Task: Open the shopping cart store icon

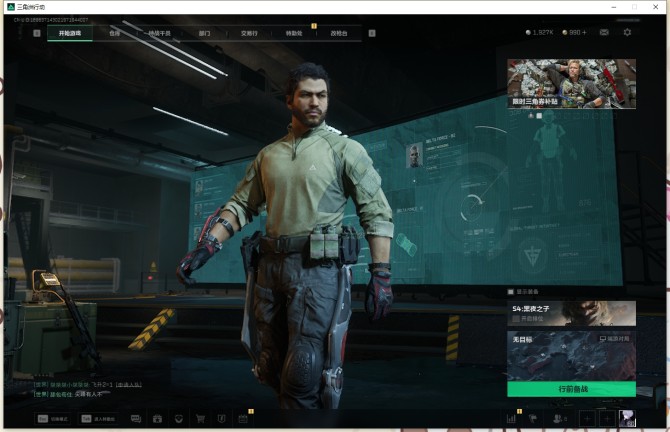Action: 200,419
